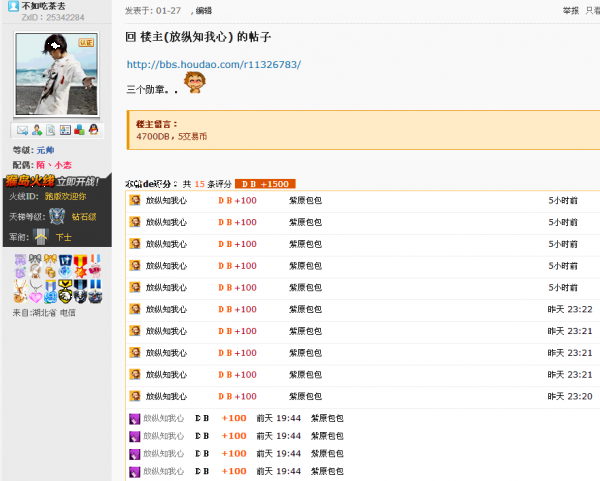Image resolution: width=600 pixels, height=481 pixels.
Task: Click the 15 ratings count
Action: tap(199, 184)
